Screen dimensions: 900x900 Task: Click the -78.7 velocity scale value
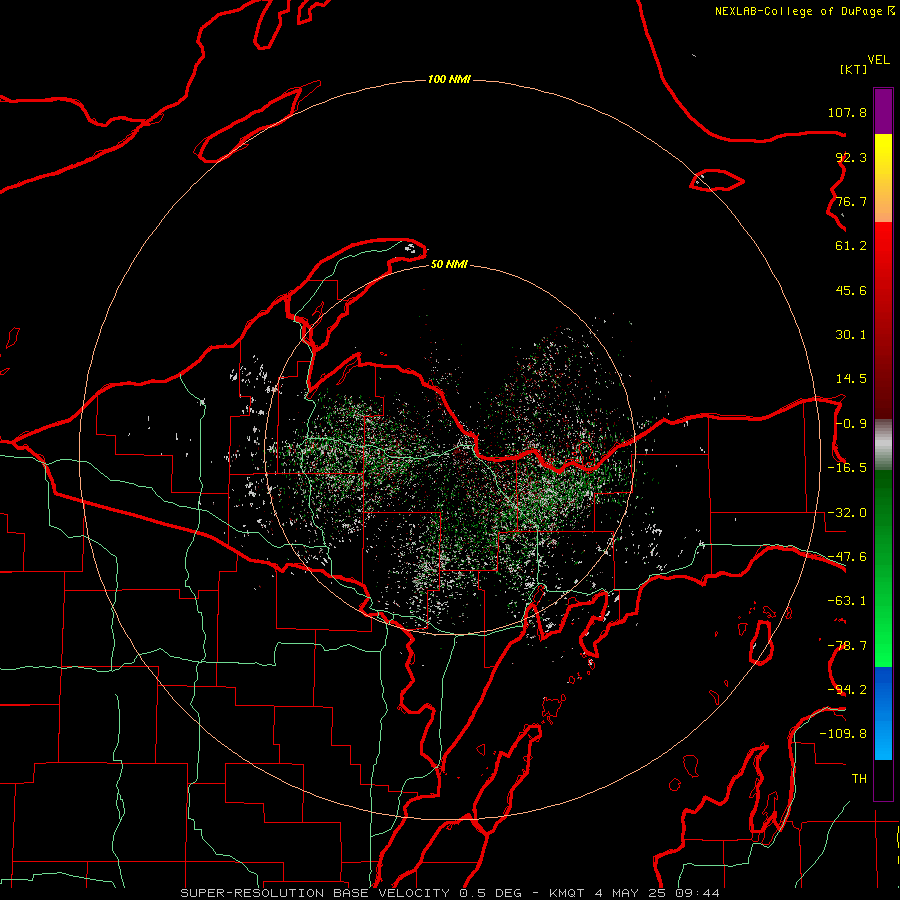[x=847, y=646]
